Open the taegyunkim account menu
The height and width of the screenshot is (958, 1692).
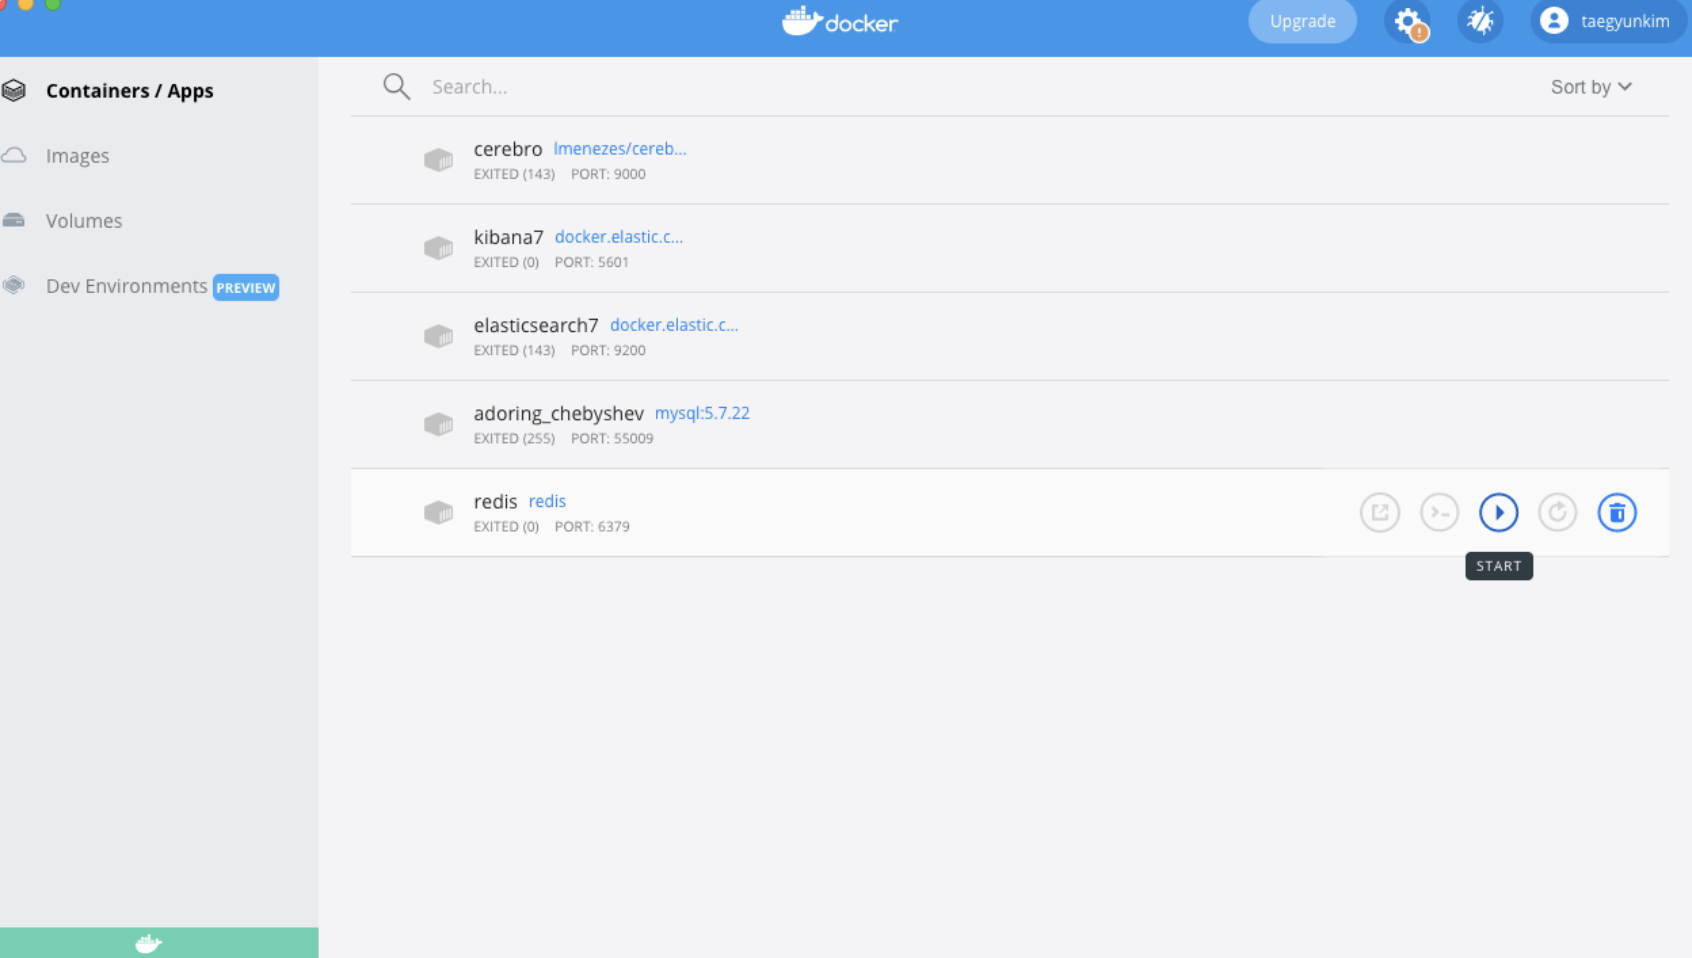(1607, 21)
